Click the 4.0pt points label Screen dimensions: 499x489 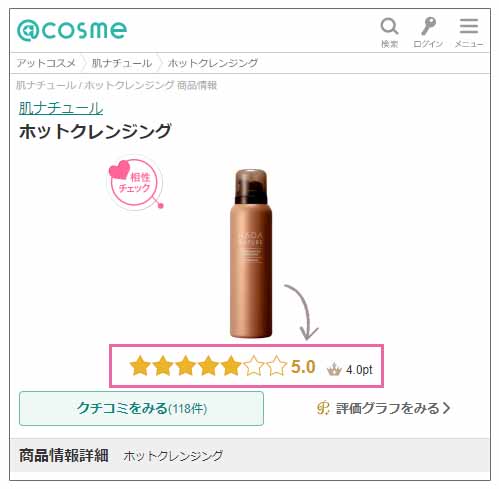click(x=359, y=369)
